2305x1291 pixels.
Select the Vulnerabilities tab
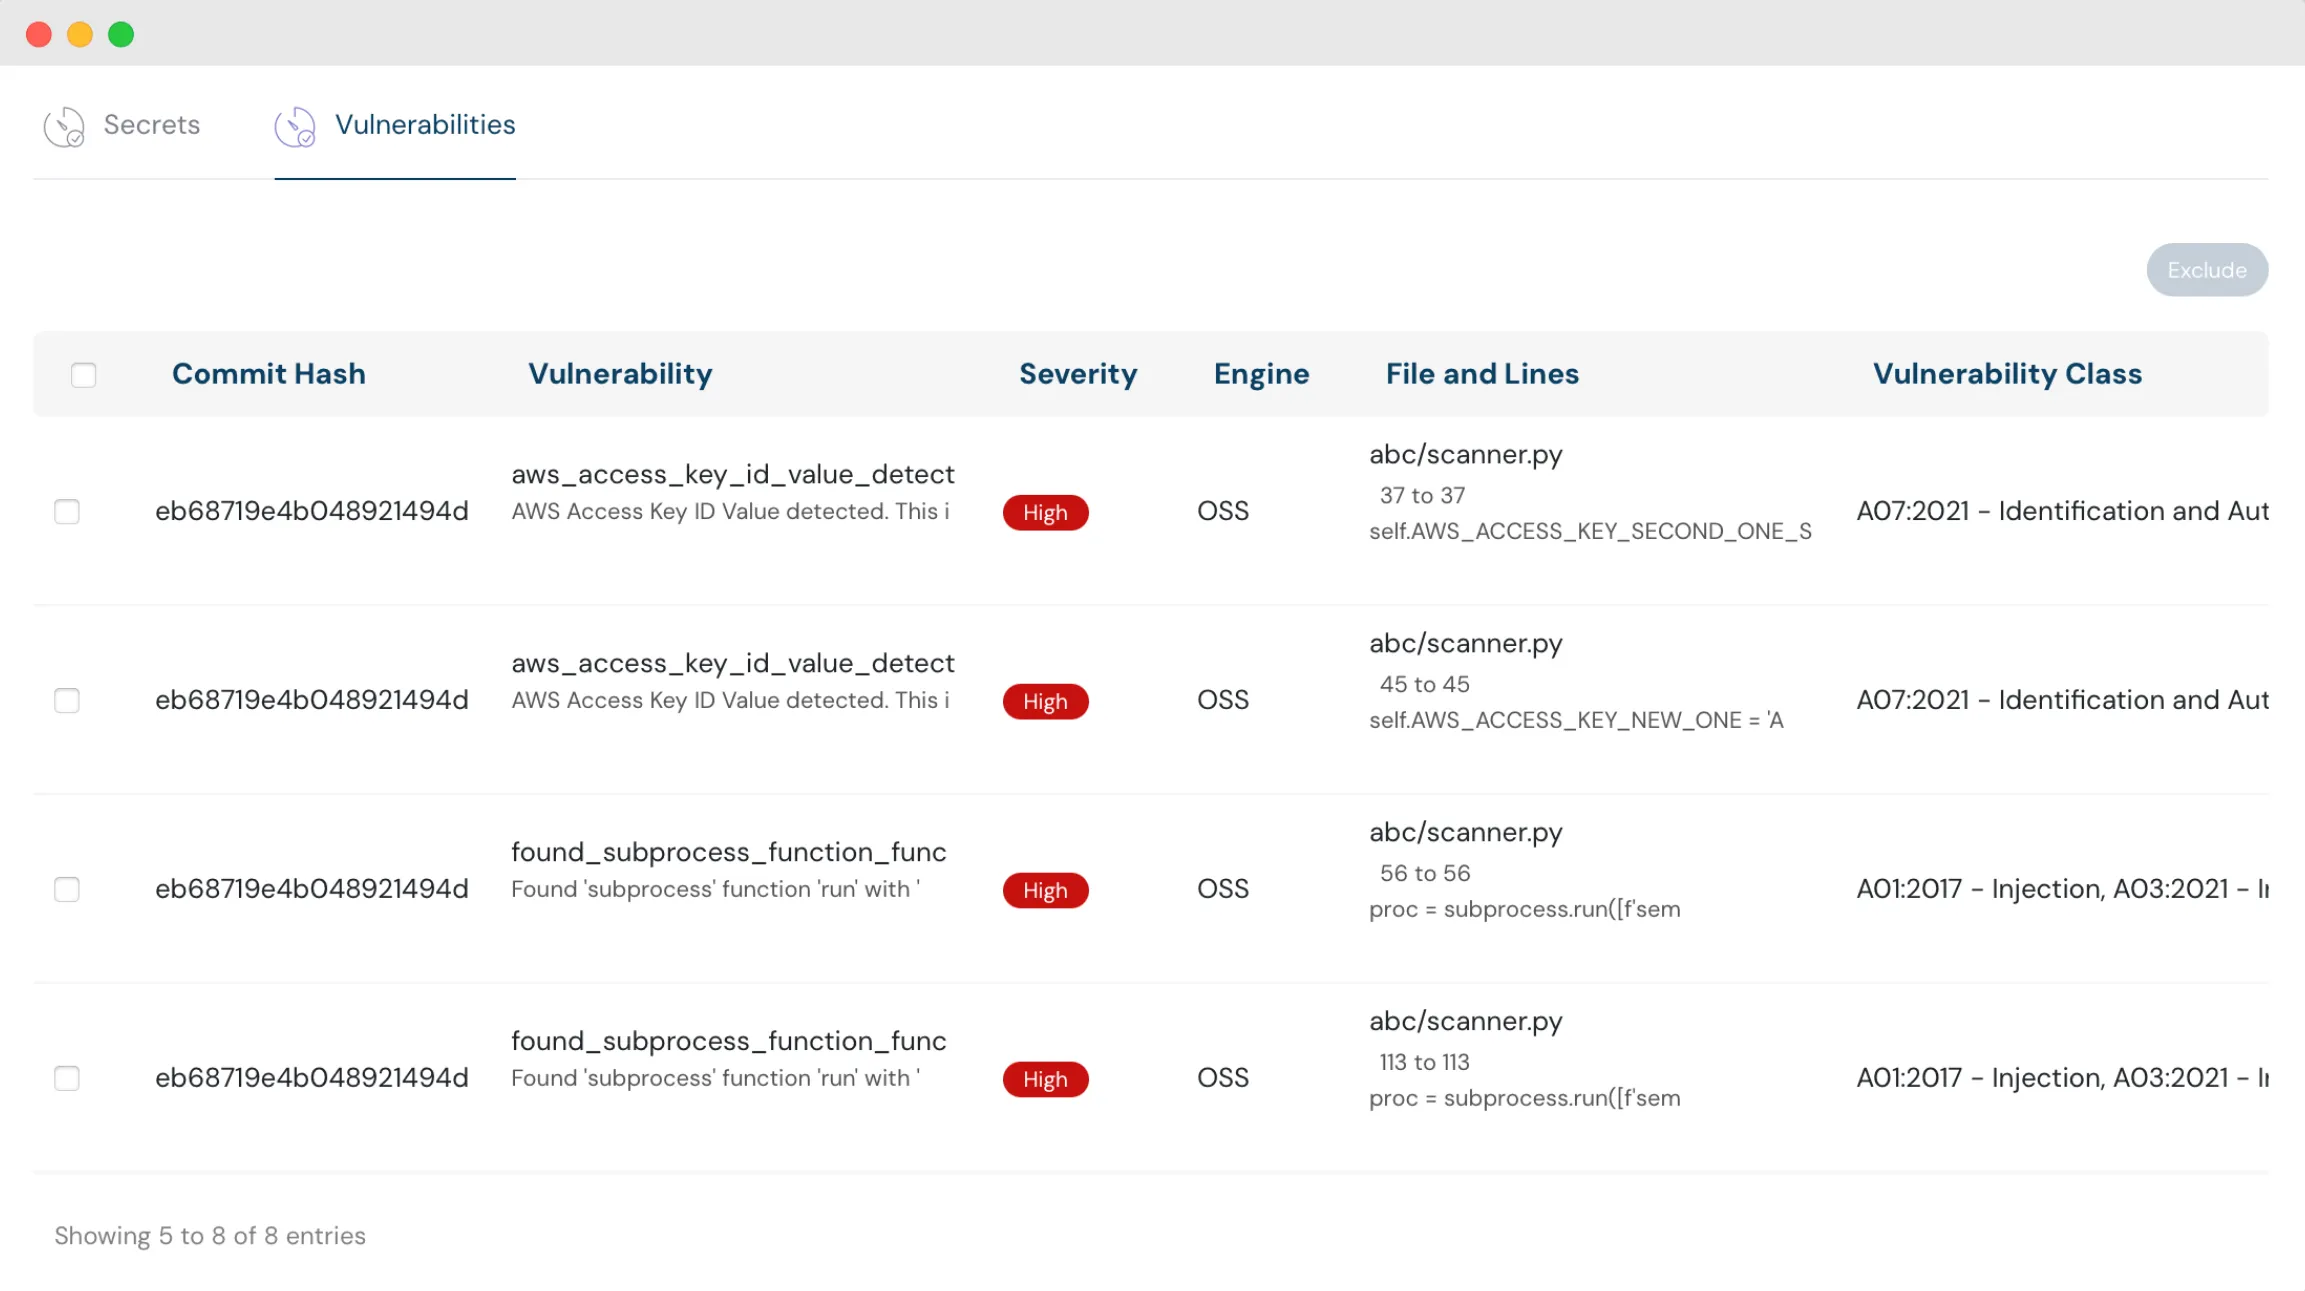[x=425, y=125]
